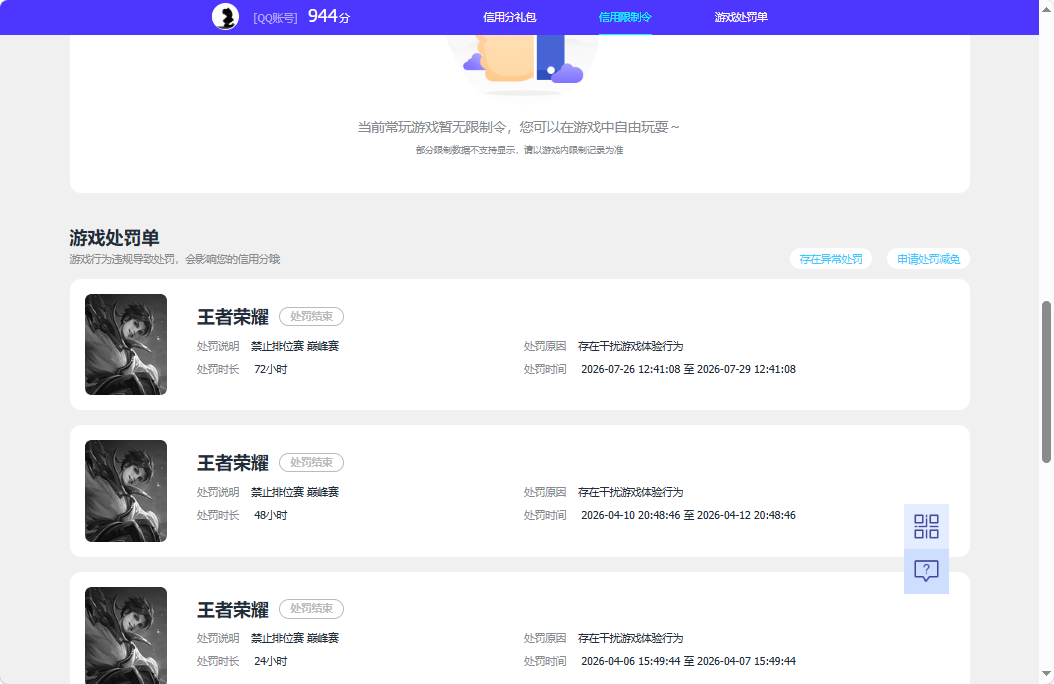
Task: Click the 申请处罚减免 button
Action: point(928,259)
